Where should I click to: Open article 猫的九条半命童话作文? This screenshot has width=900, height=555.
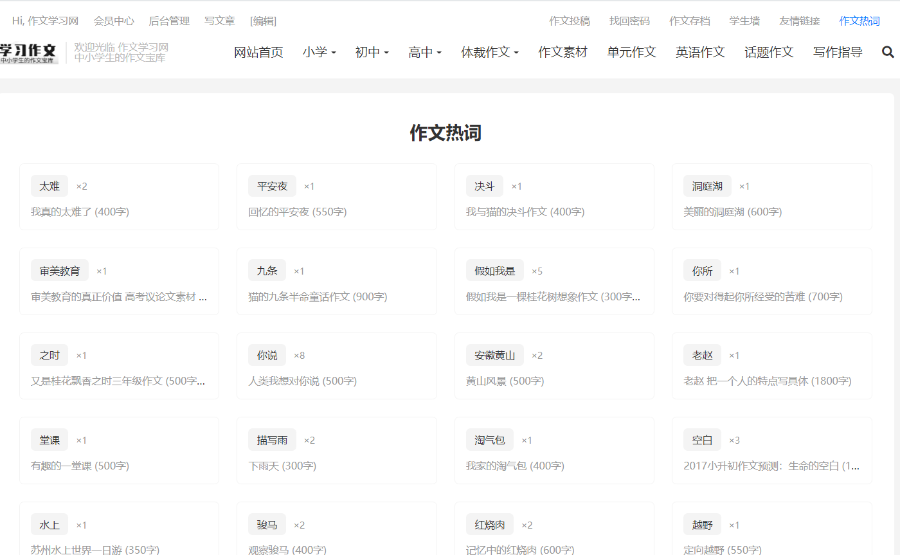pos(317,297)
